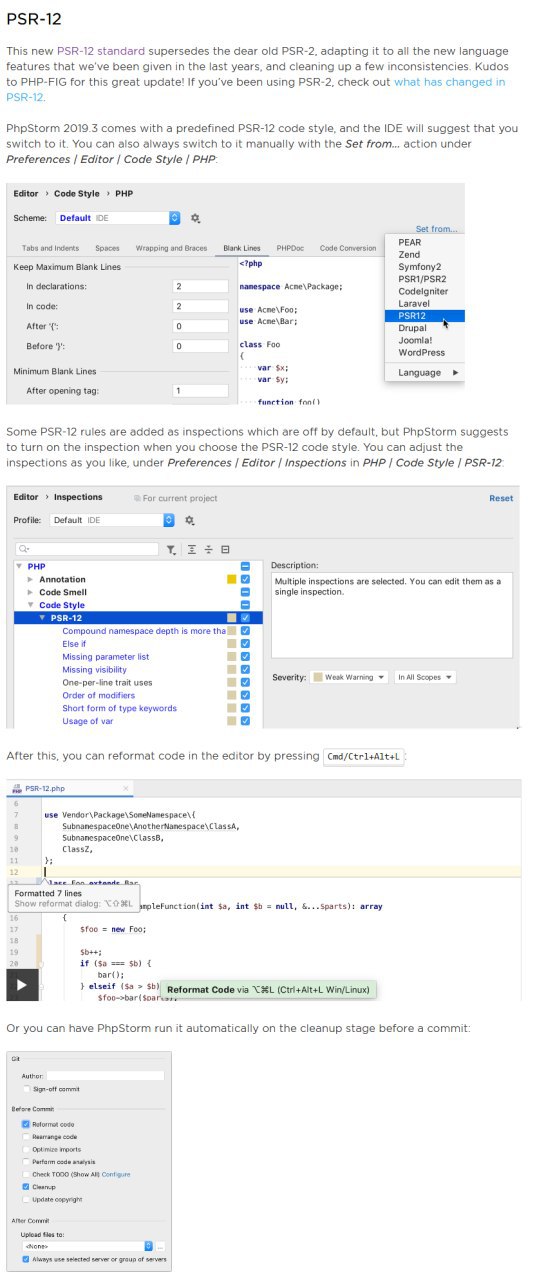
Task: Enable the Sign-off commit checkbox
Action: tap(26, 1088)
